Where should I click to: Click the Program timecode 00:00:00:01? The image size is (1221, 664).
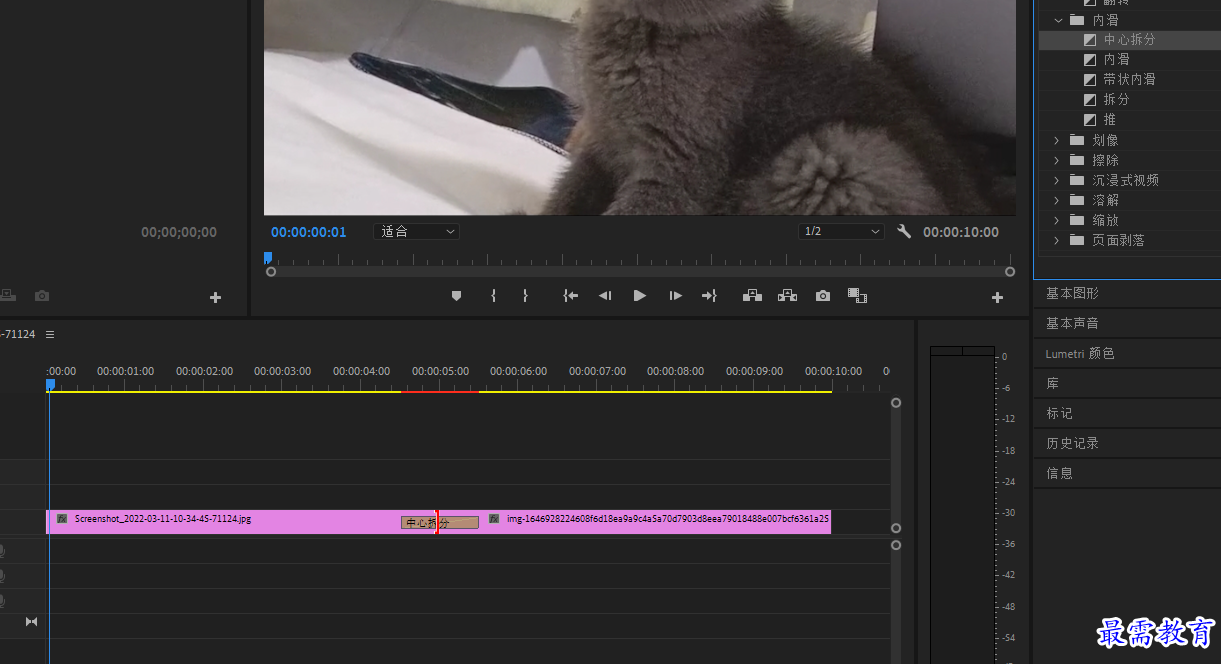tap(308, 232)
